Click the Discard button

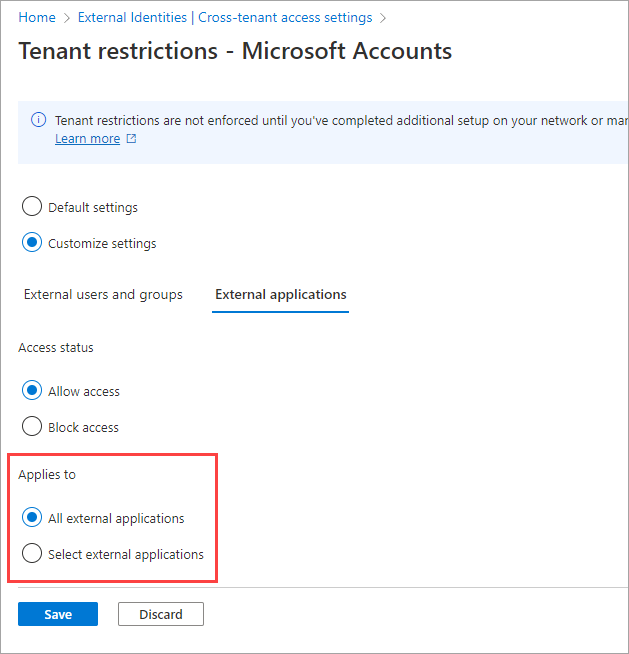[x=161, y=614]
